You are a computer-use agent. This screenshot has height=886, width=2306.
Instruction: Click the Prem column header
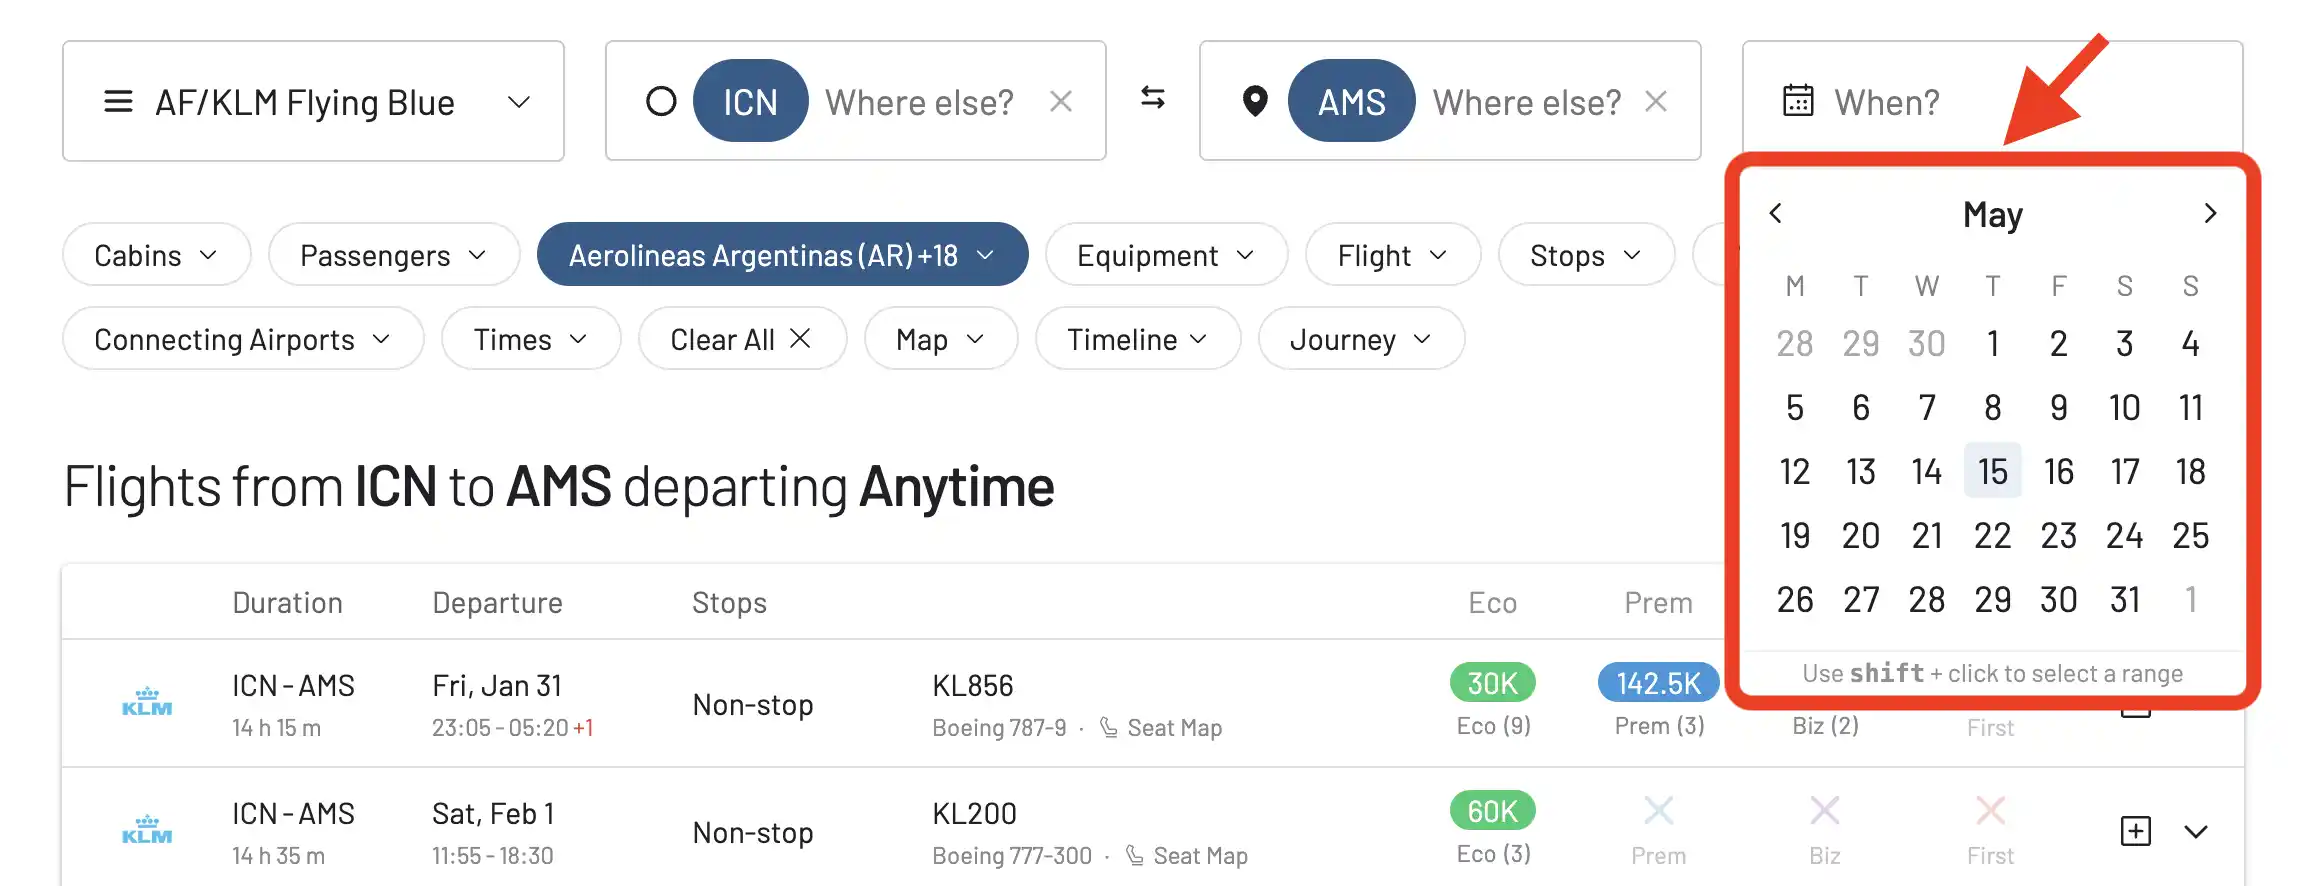(1658, 602)
